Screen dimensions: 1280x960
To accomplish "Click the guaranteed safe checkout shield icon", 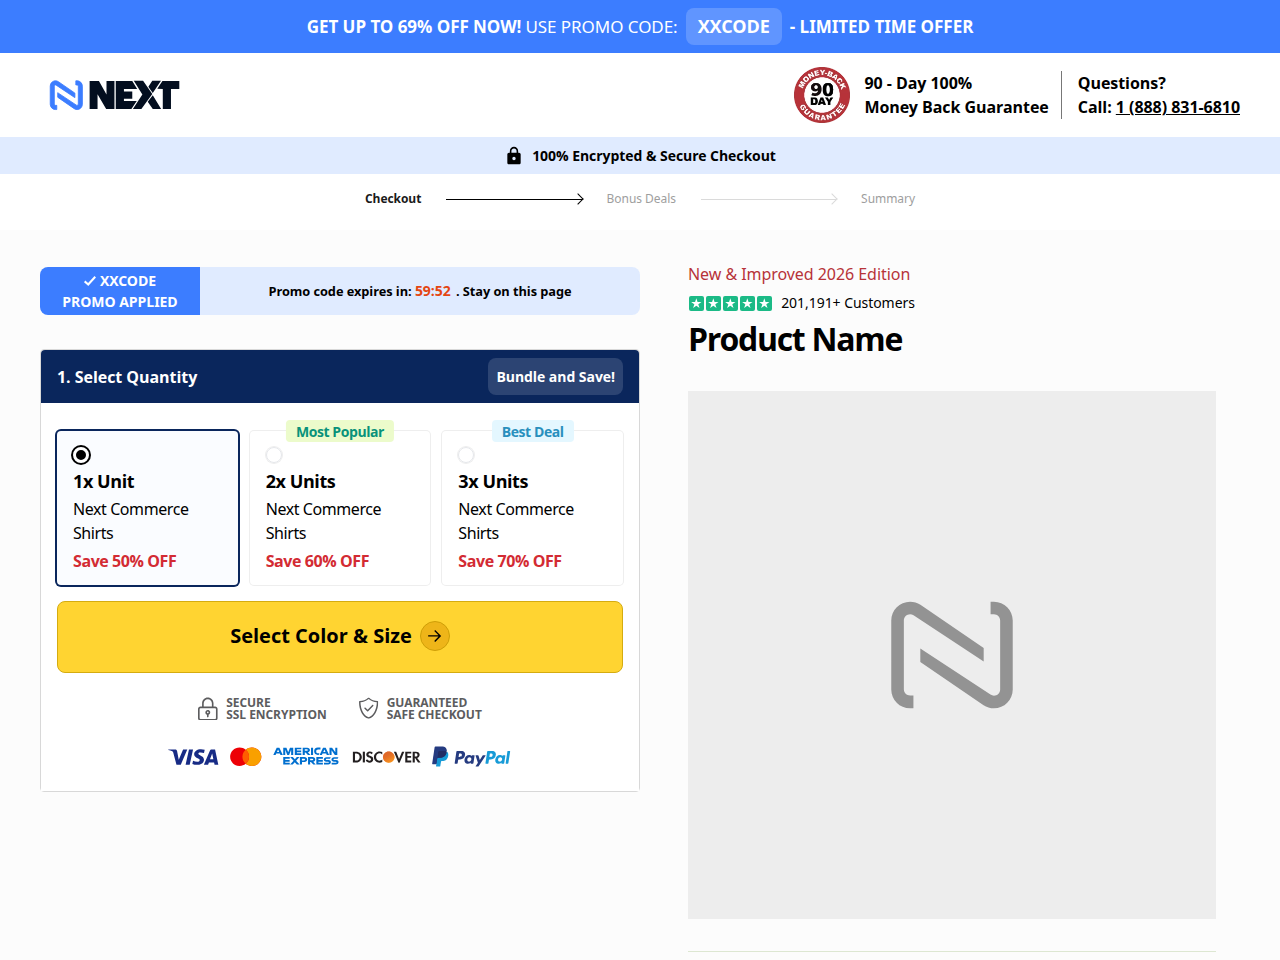I will tap(368, 709).
